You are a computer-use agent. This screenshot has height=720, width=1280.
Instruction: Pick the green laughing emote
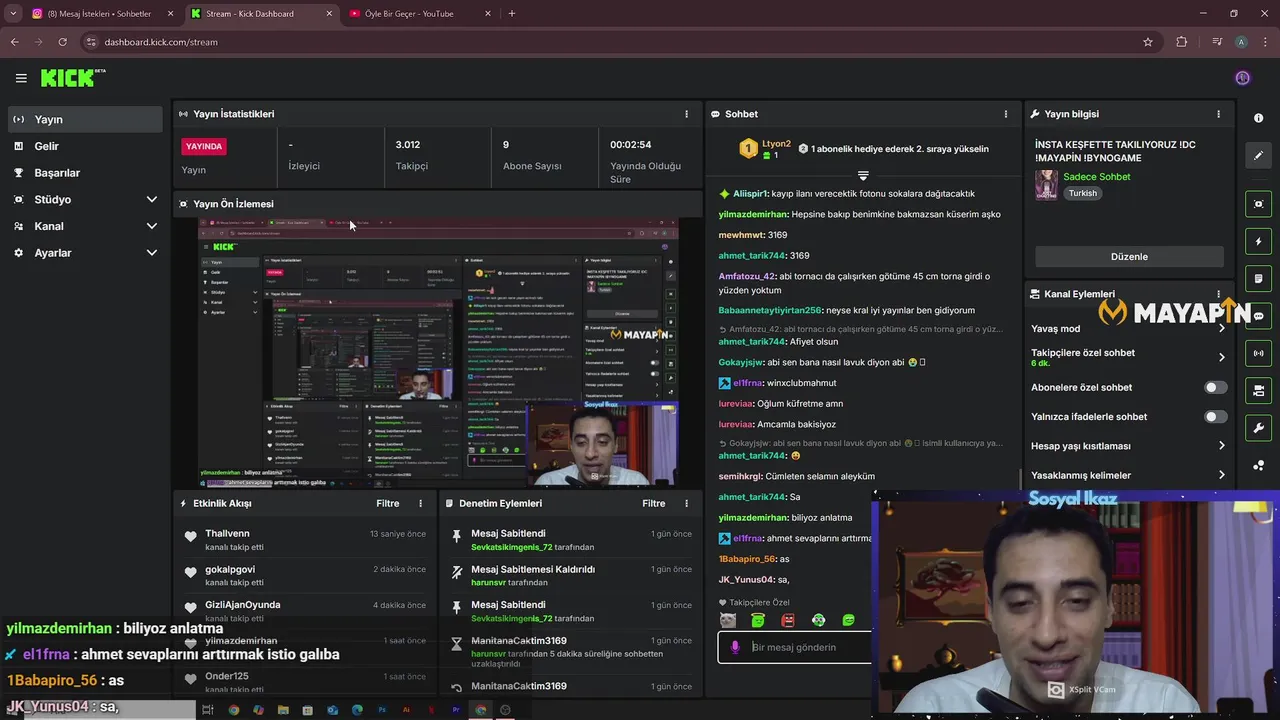[x=849, y=620]
